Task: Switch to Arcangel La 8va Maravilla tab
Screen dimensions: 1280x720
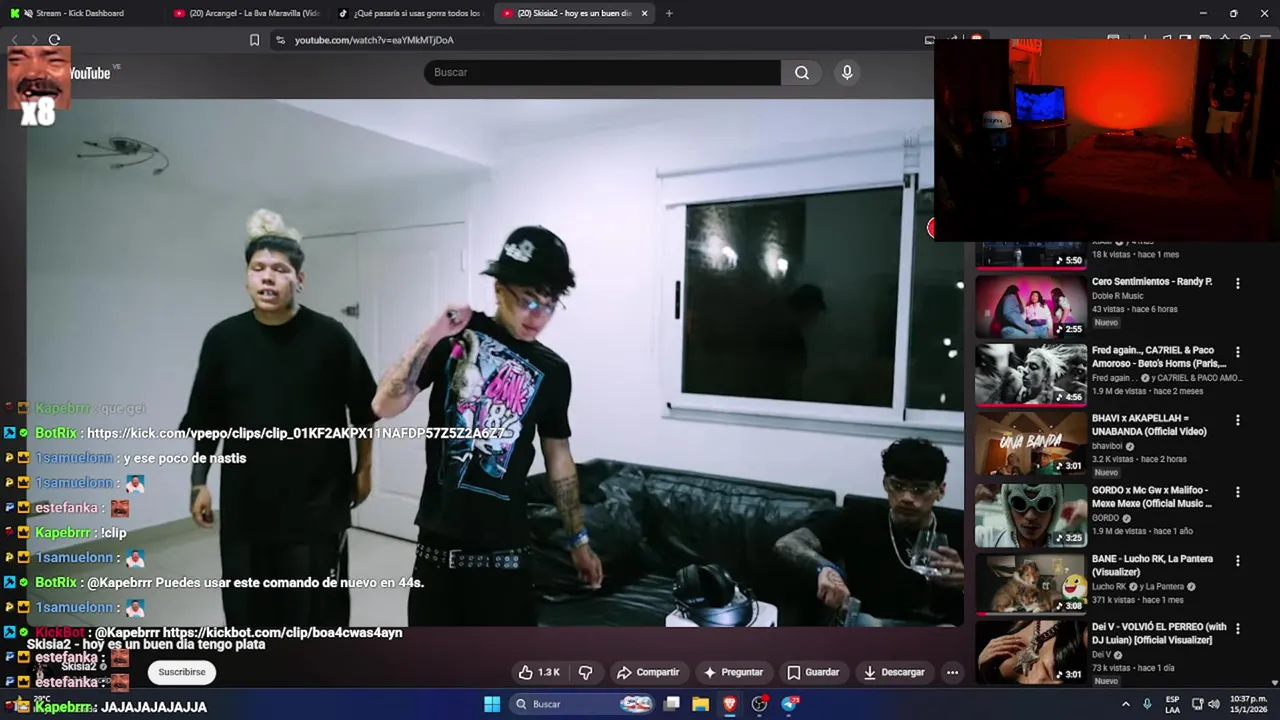Action: pyautogui.click(x=247, y=13)
